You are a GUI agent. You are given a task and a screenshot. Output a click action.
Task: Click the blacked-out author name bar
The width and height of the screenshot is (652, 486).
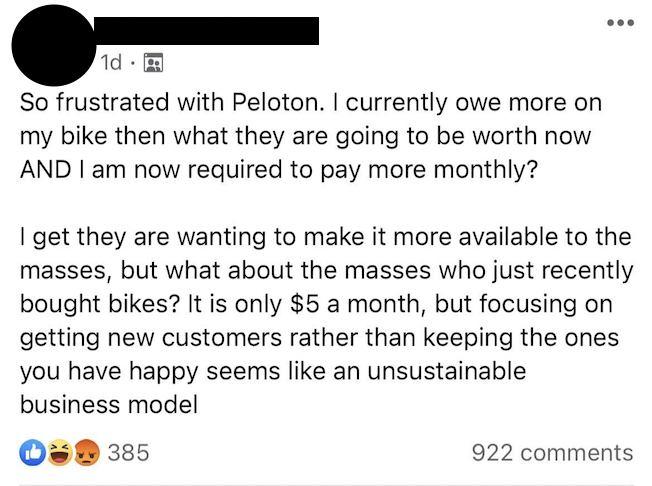tap(206, 31)
